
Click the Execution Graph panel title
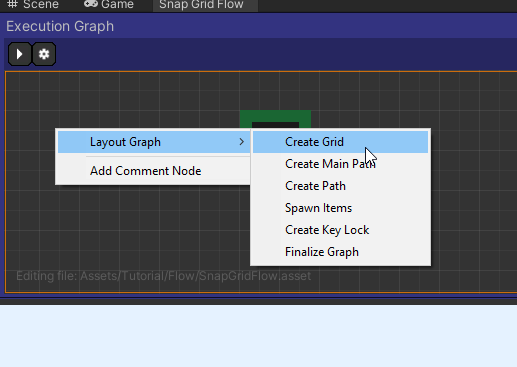click(x=60, y=26)
